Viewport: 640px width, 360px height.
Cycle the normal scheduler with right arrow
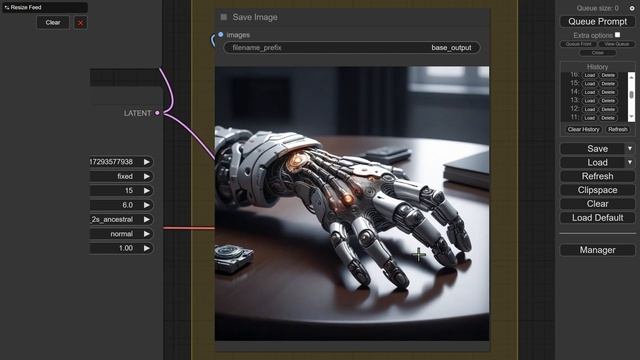click(x=147, y=234)
